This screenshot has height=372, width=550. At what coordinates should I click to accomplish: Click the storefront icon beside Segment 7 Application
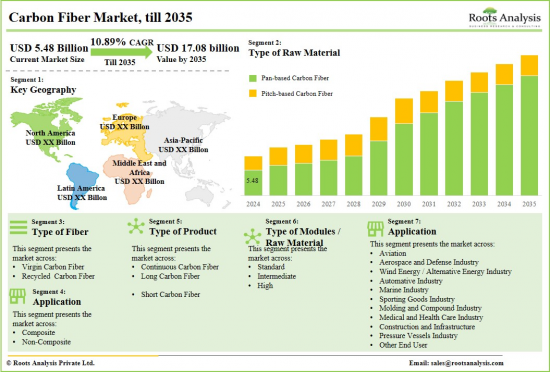pos(376,229)
